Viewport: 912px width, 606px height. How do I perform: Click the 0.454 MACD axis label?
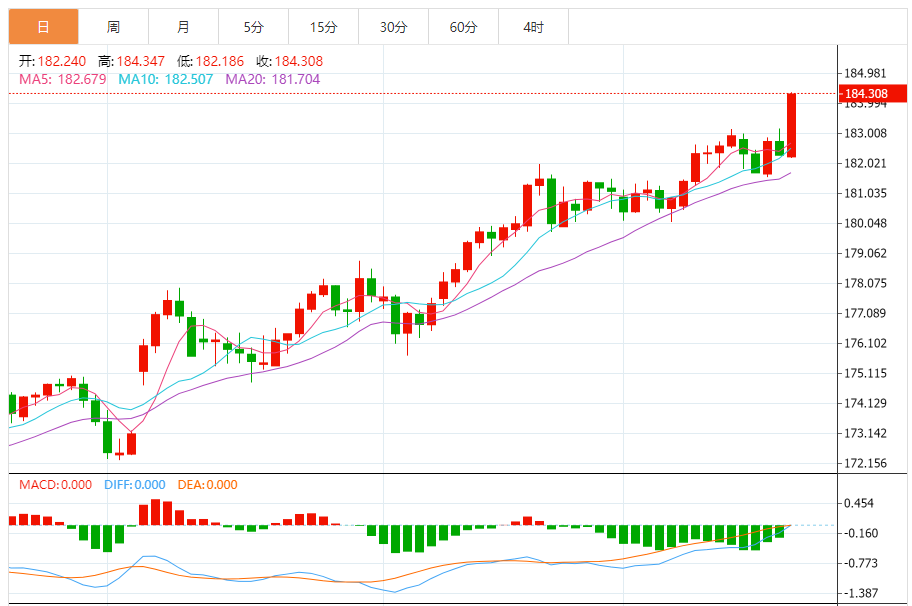(x=861, y=503)
